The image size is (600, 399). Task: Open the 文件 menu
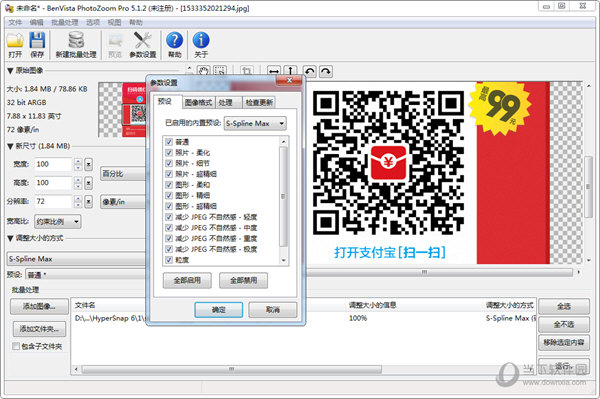[15, 23]
